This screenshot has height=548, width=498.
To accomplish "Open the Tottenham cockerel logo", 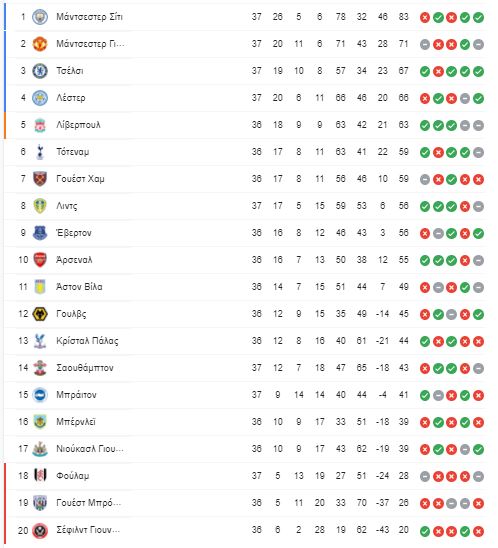I will coord(40,152).
